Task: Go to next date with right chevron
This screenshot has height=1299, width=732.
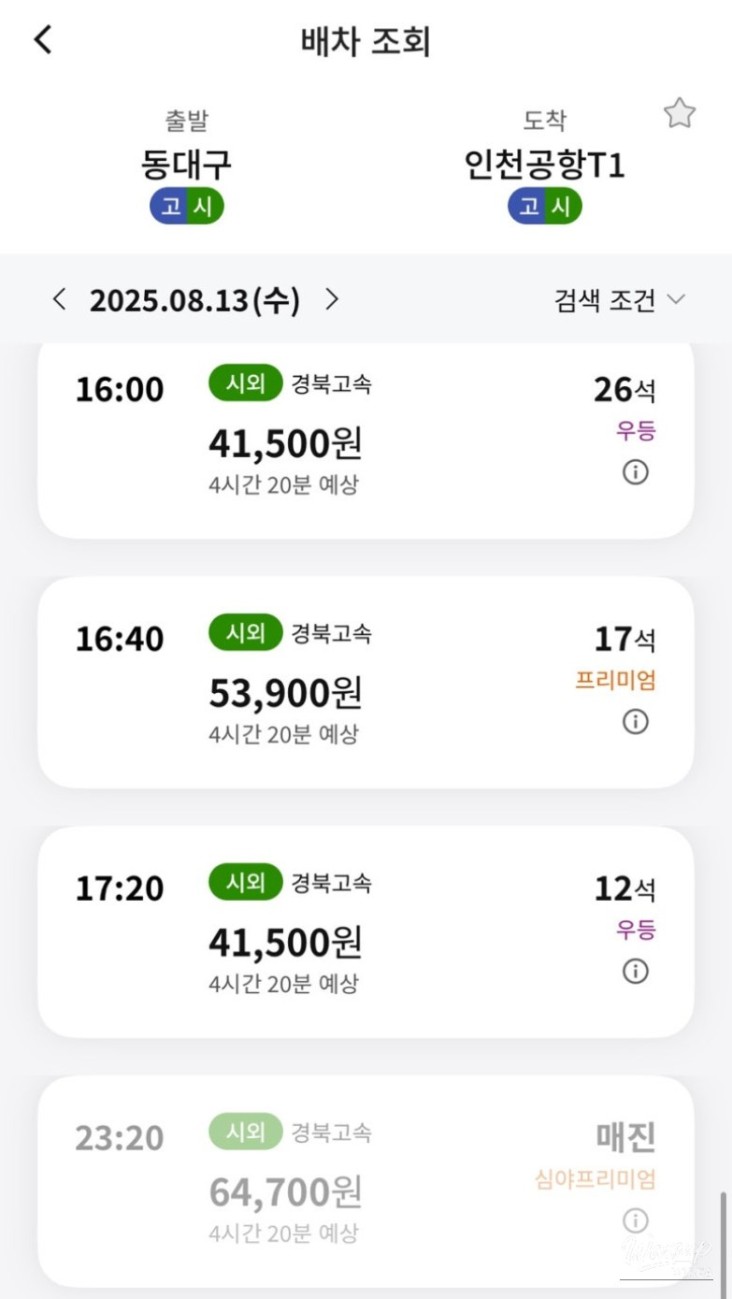Action: coord(333,300)
